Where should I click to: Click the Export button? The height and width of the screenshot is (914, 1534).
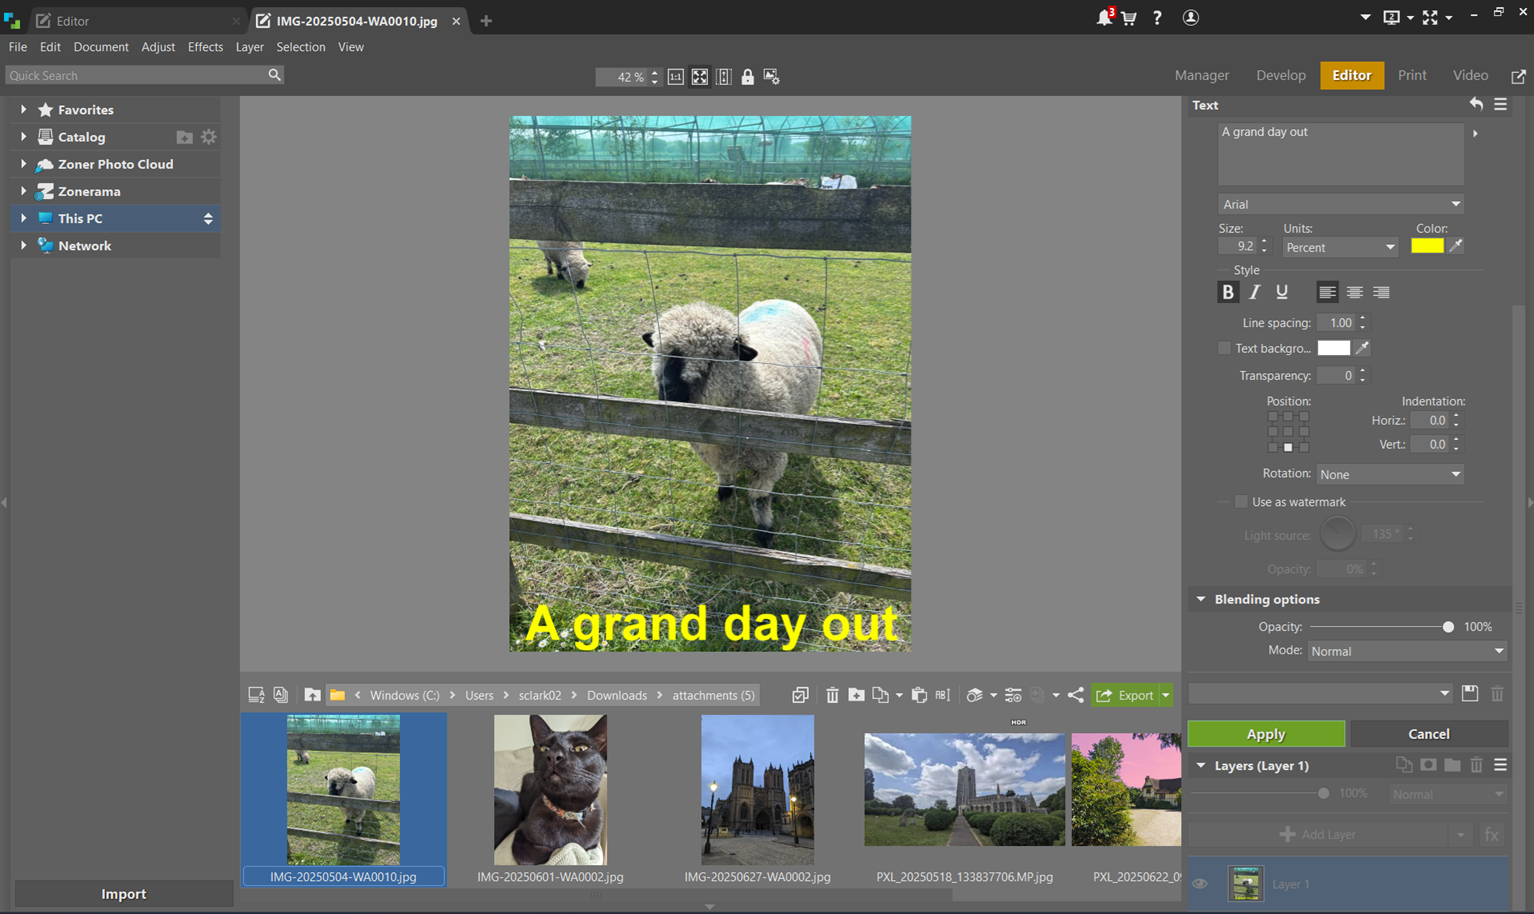[1126, 695]
